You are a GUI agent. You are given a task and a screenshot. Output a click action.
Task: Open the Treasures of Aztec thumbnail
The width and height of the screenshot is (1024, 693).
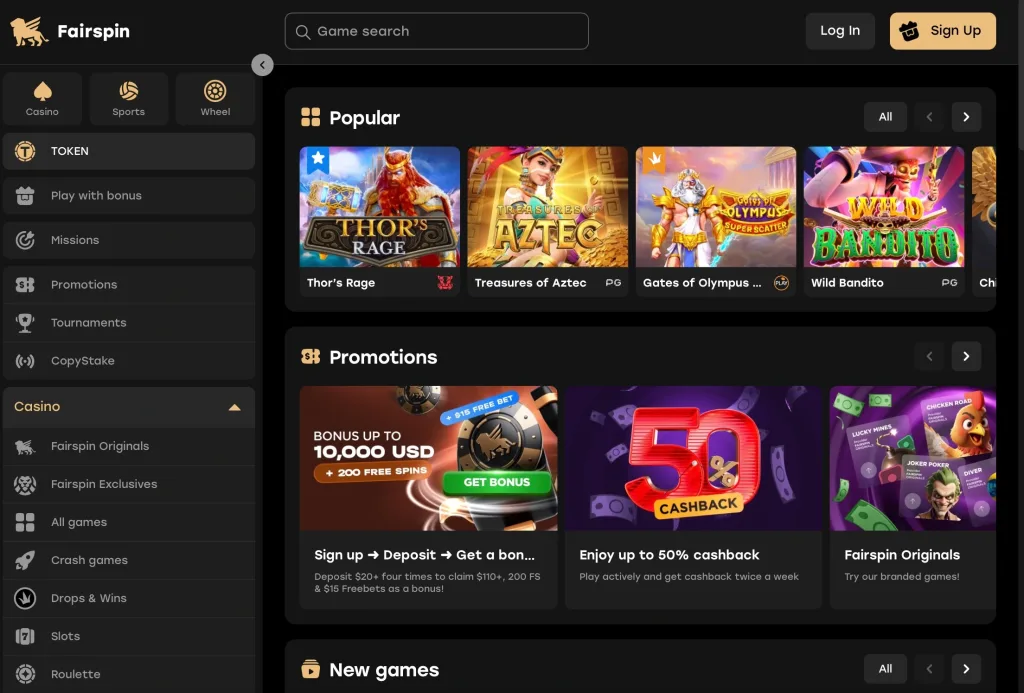click(547, 206)
